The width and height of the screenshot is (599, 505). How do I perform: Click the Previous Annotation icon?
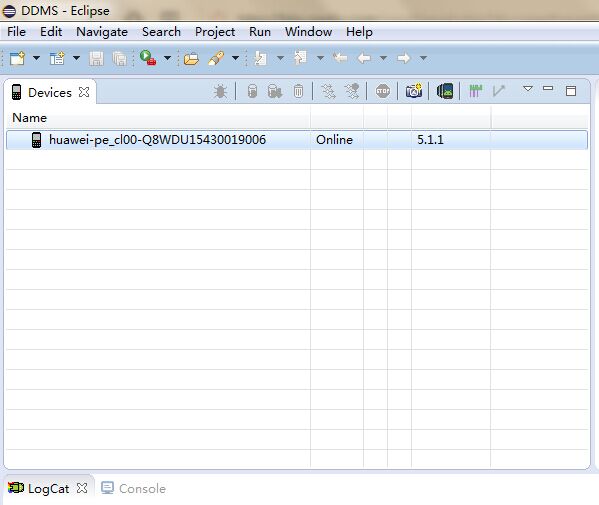[300, 58]
